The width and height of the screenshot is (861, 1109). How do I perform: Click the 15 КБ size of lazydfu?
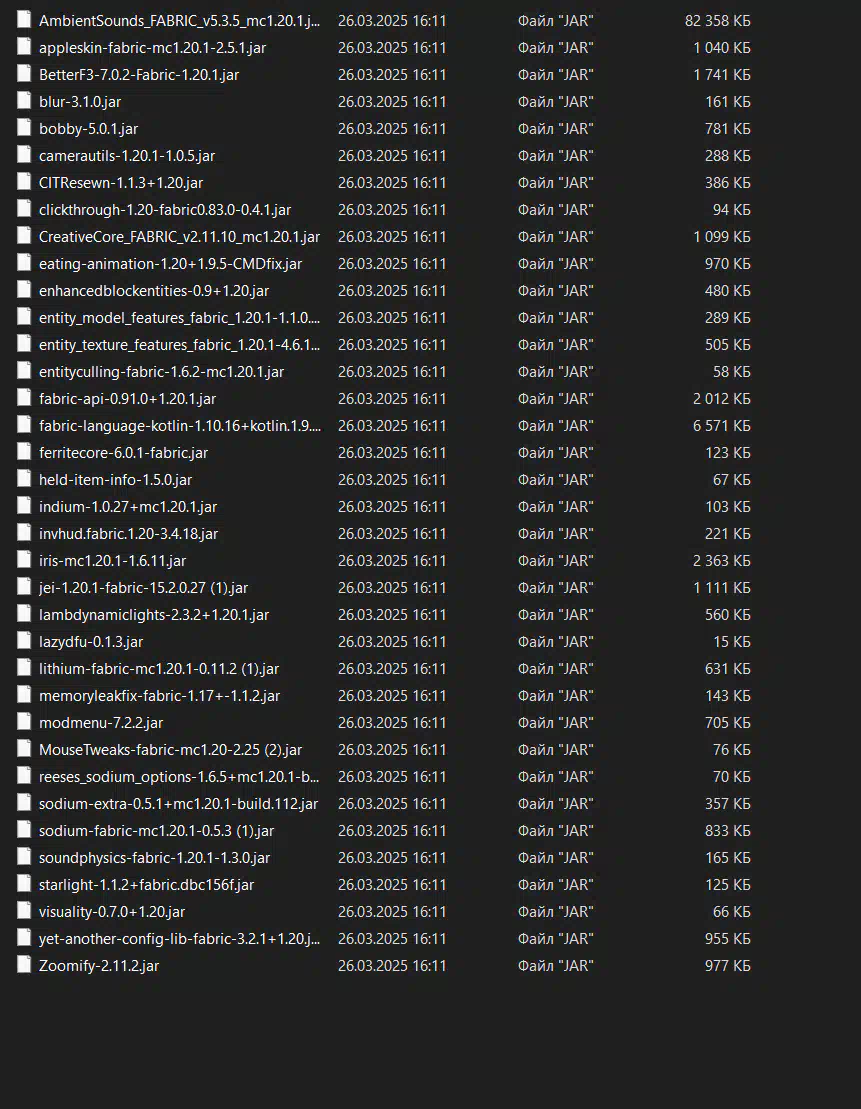[x=732, y=641]
